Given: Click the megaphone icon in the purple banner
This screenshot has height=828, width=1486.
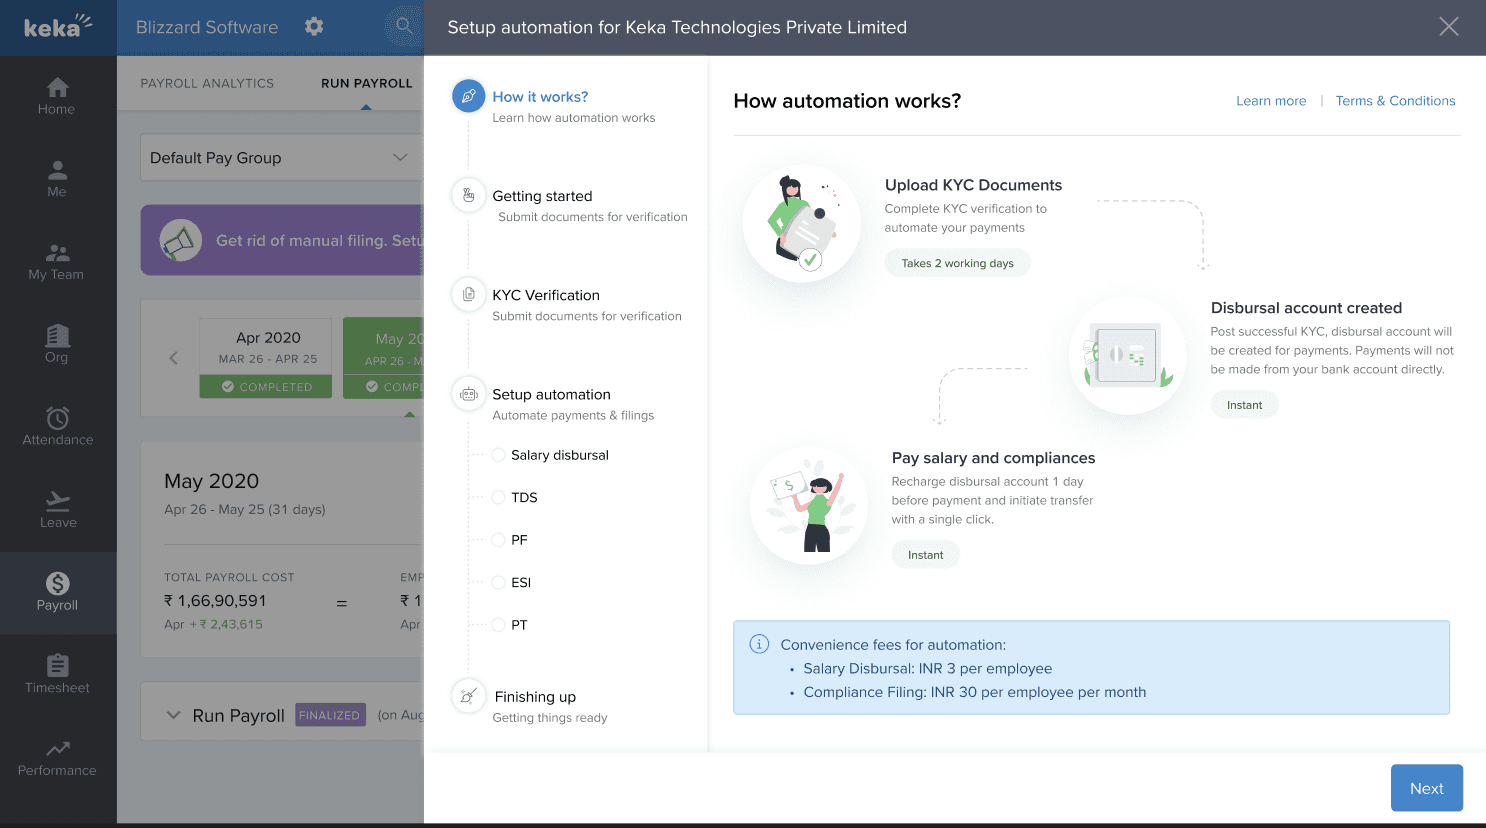Looking at the screenshot, I should [x=181, y=240].
